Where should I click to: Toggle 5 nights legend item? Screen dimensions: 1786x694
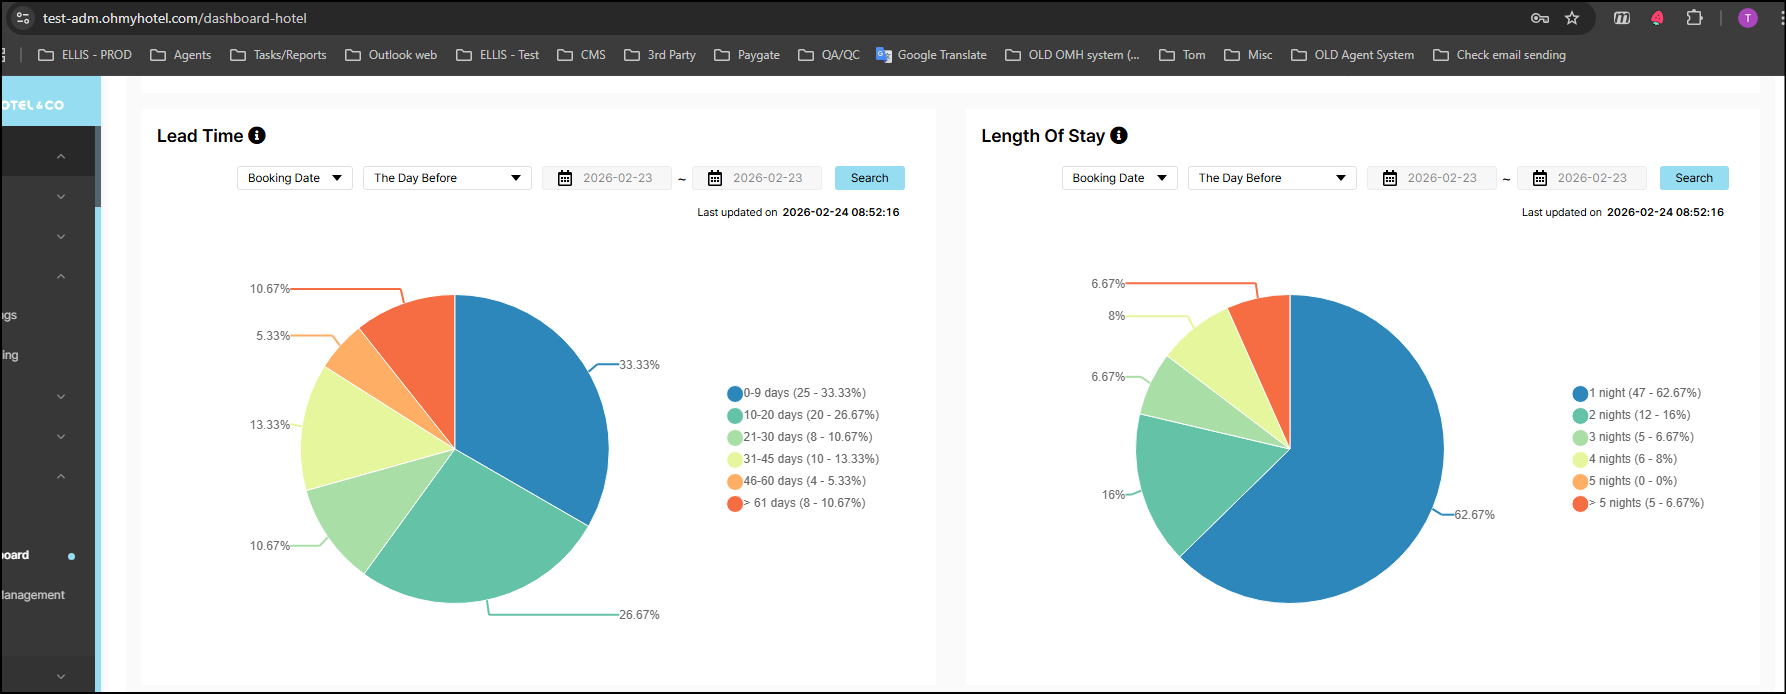[x=1625, y=481]
